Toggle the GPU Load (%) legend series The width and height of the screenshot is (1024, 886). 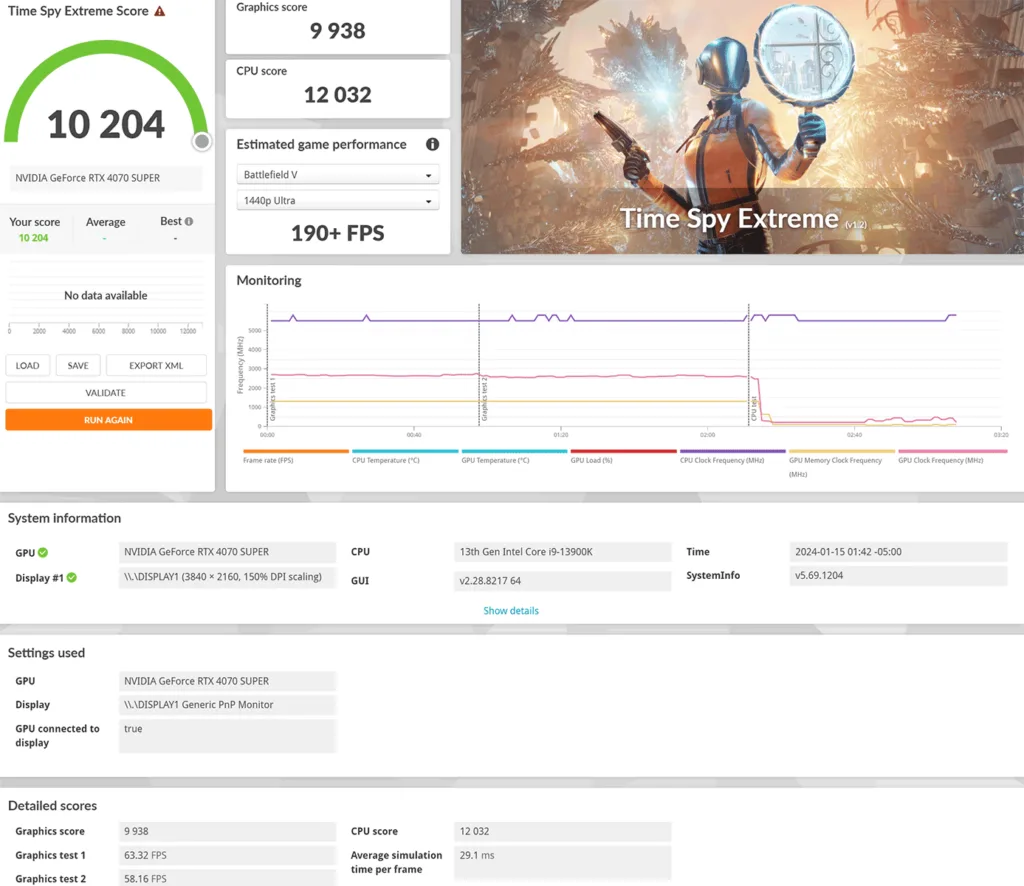tap(623, 456)
